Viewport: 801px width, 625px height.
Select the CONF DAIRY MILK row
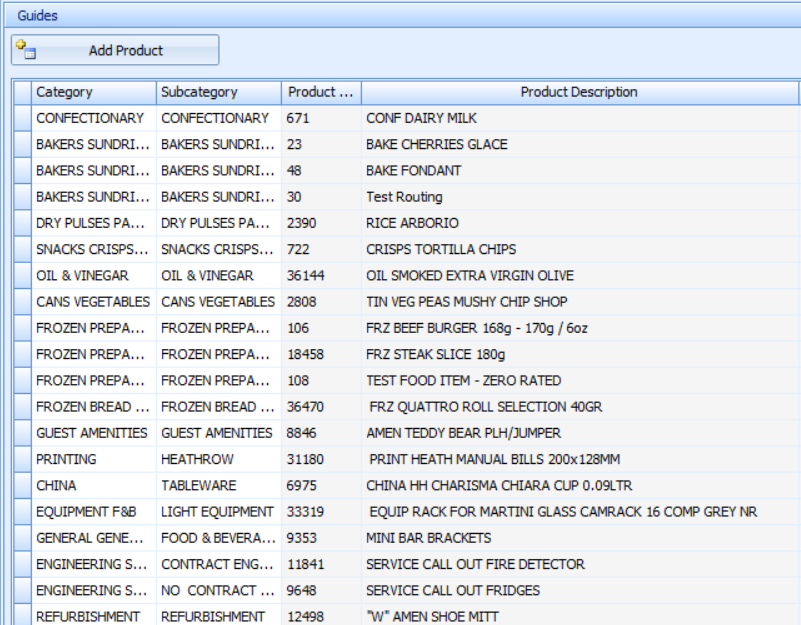pos(420,118)
